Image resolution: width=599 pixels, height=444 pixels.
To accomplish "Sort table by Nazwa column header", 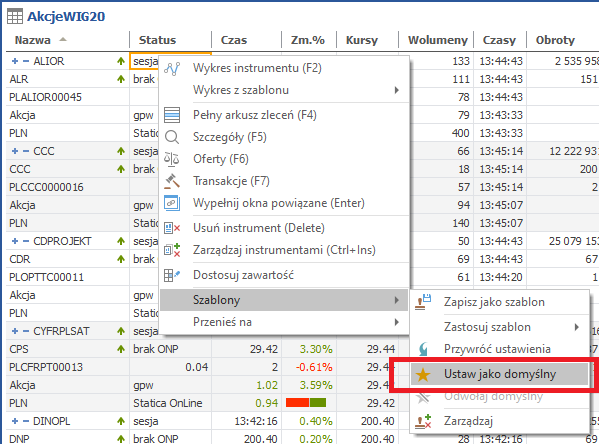I will [32, 40].
